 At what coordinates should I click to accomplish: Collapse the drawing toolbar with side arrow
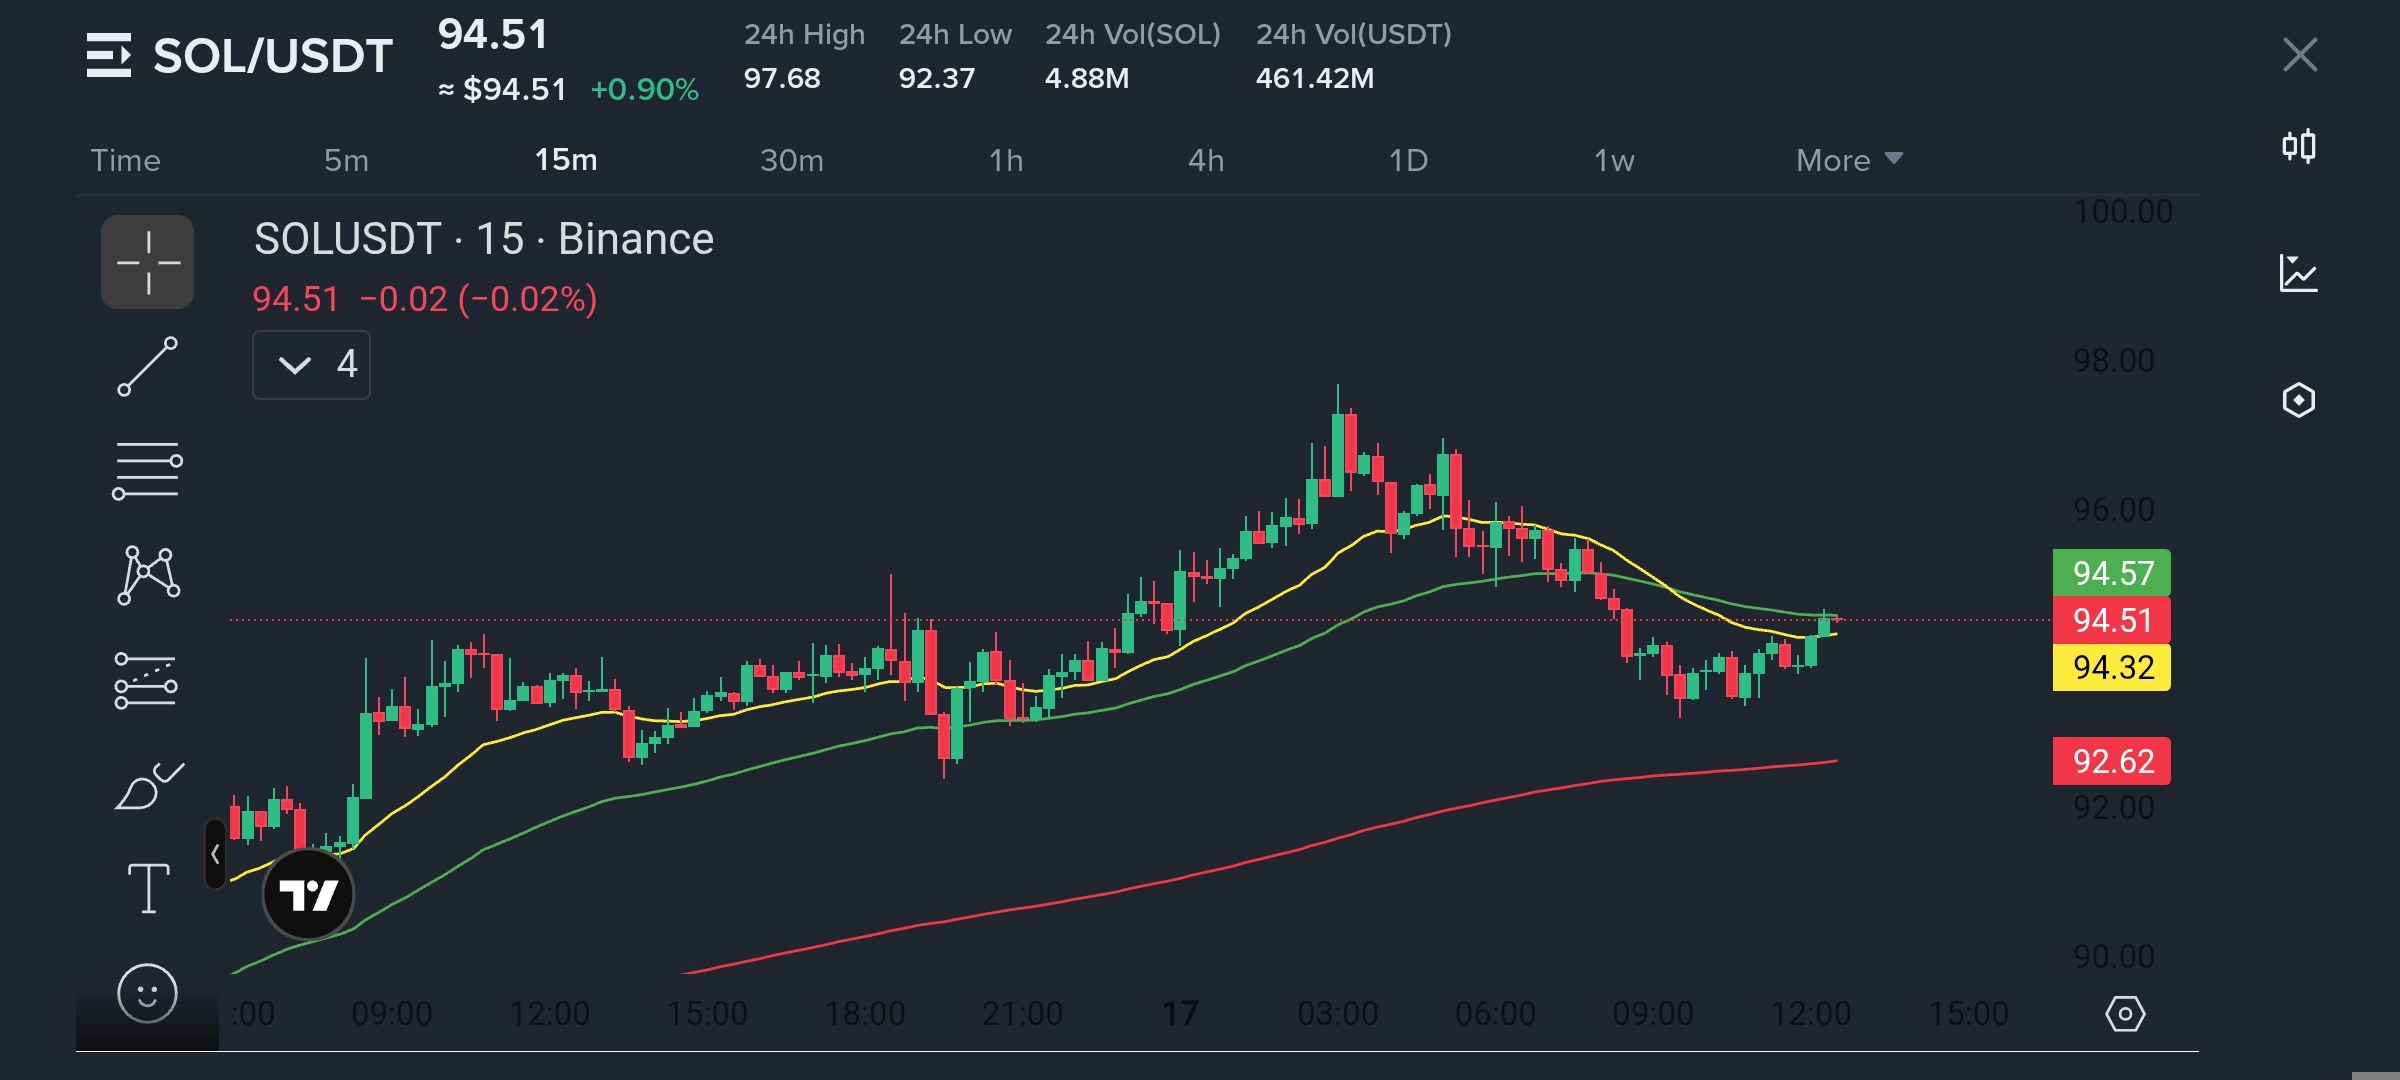[x=215, y=854]
